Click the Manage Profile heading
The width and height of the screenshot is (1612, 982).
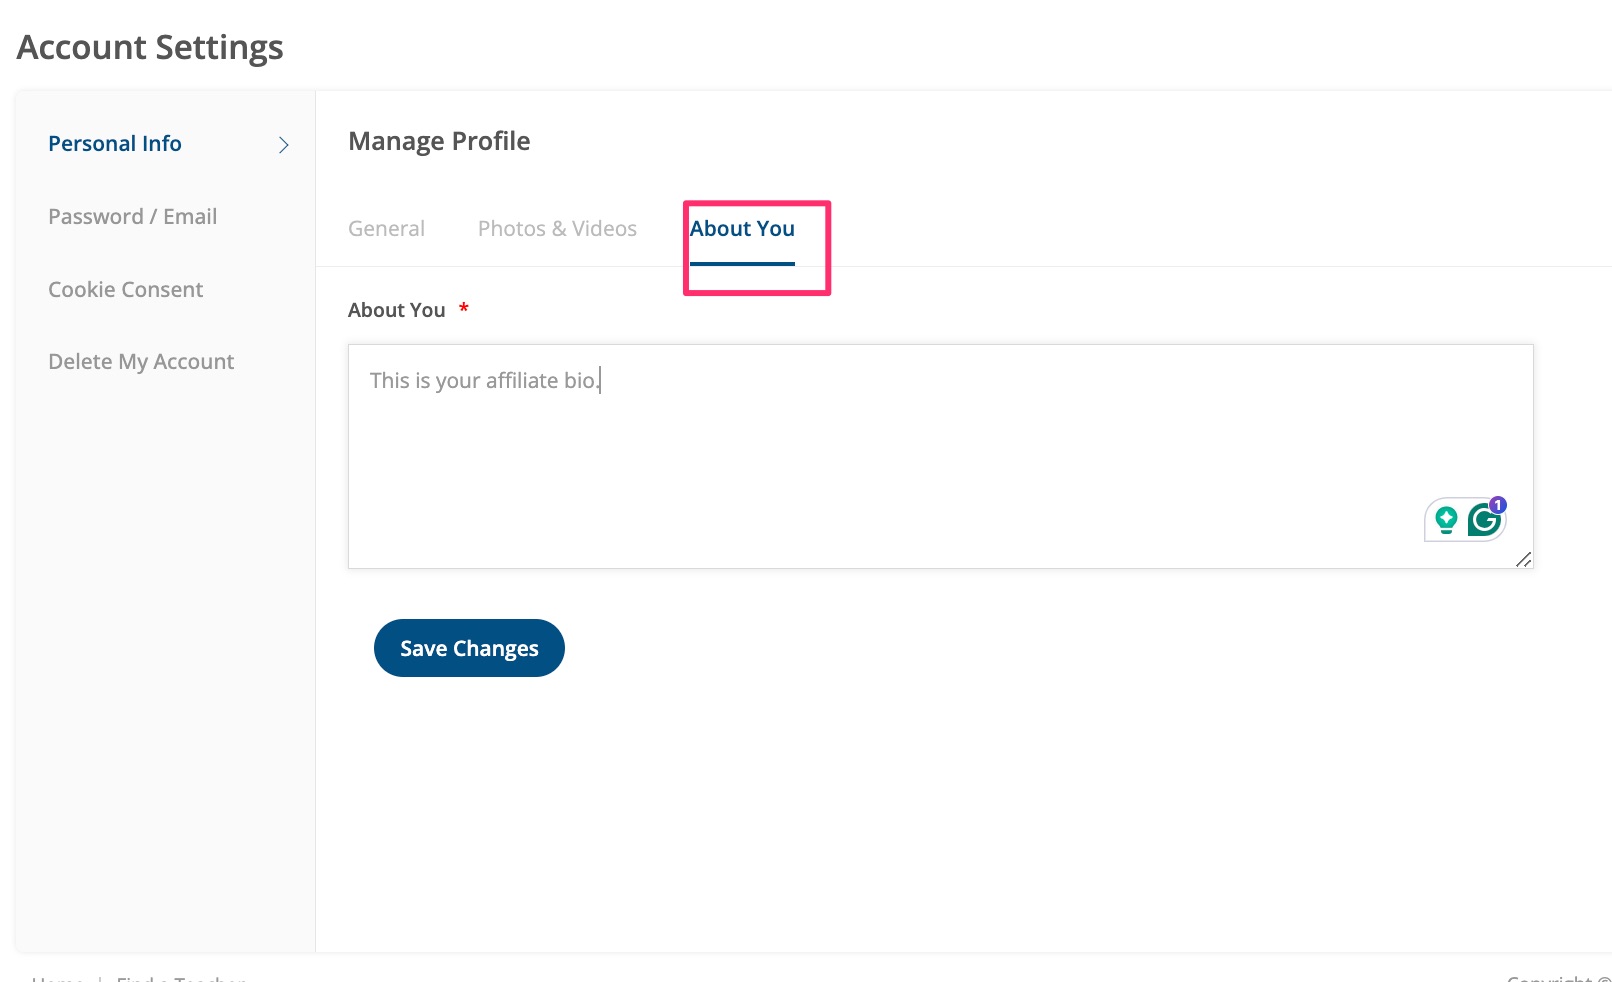pyautogui.click(x=439, y=141)
